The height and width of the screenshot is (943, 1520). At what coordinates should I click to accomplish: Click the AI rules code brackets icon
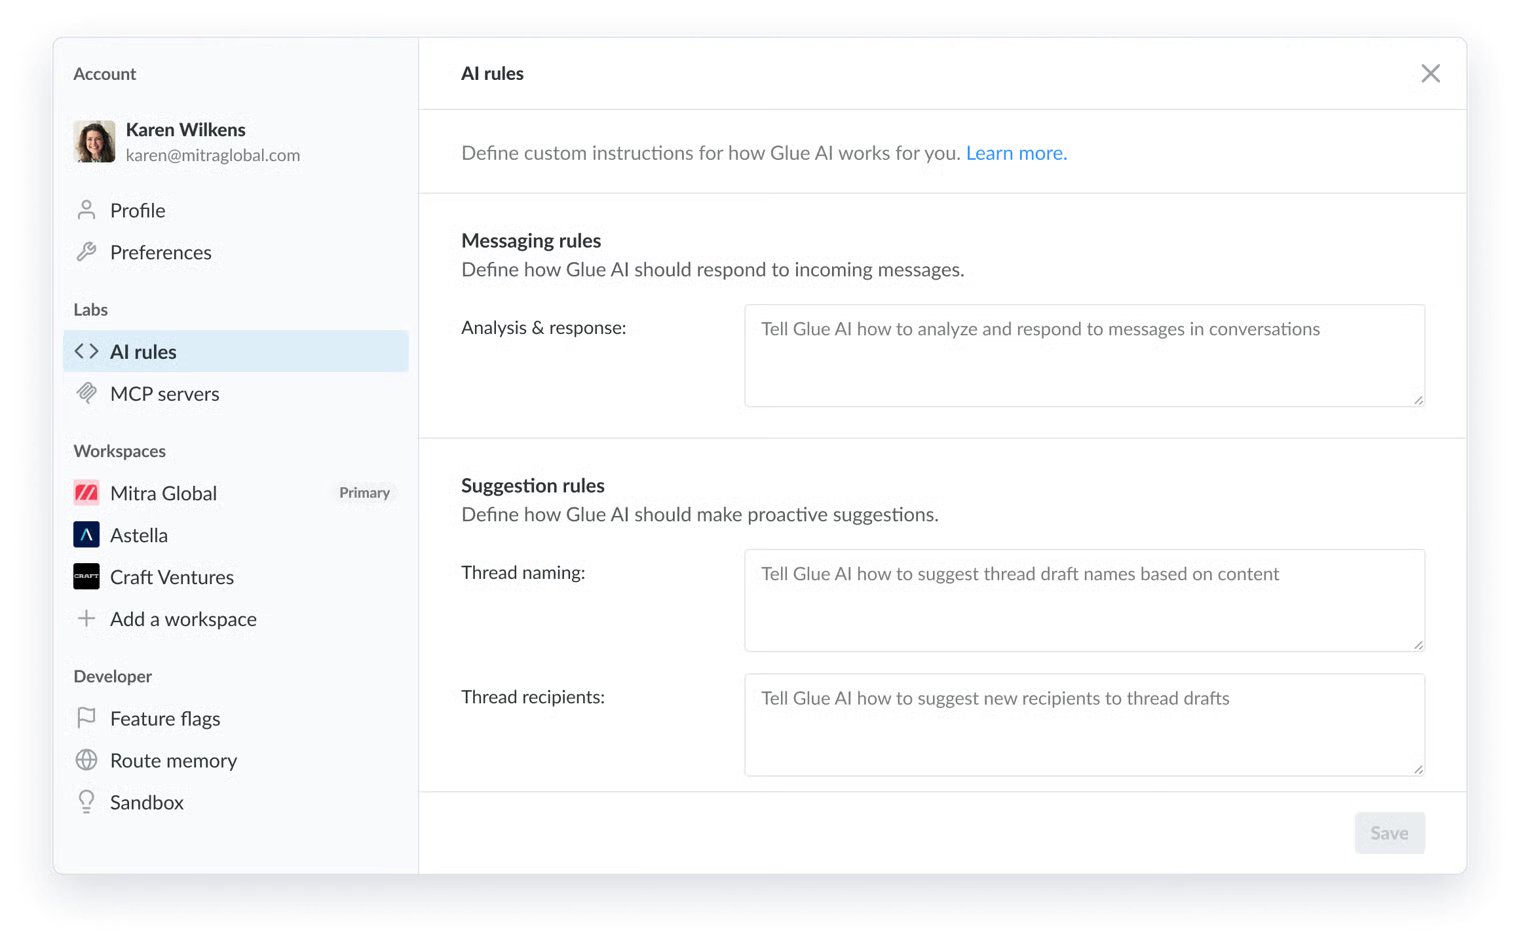(x=87, y=352)
